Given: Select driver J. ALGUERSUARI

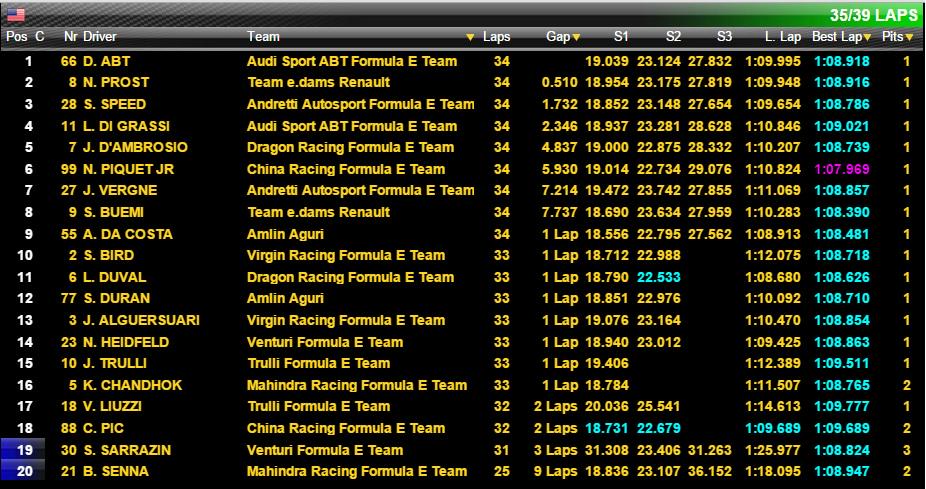Looking at the screenshot, I should click(x=141, y=321).
